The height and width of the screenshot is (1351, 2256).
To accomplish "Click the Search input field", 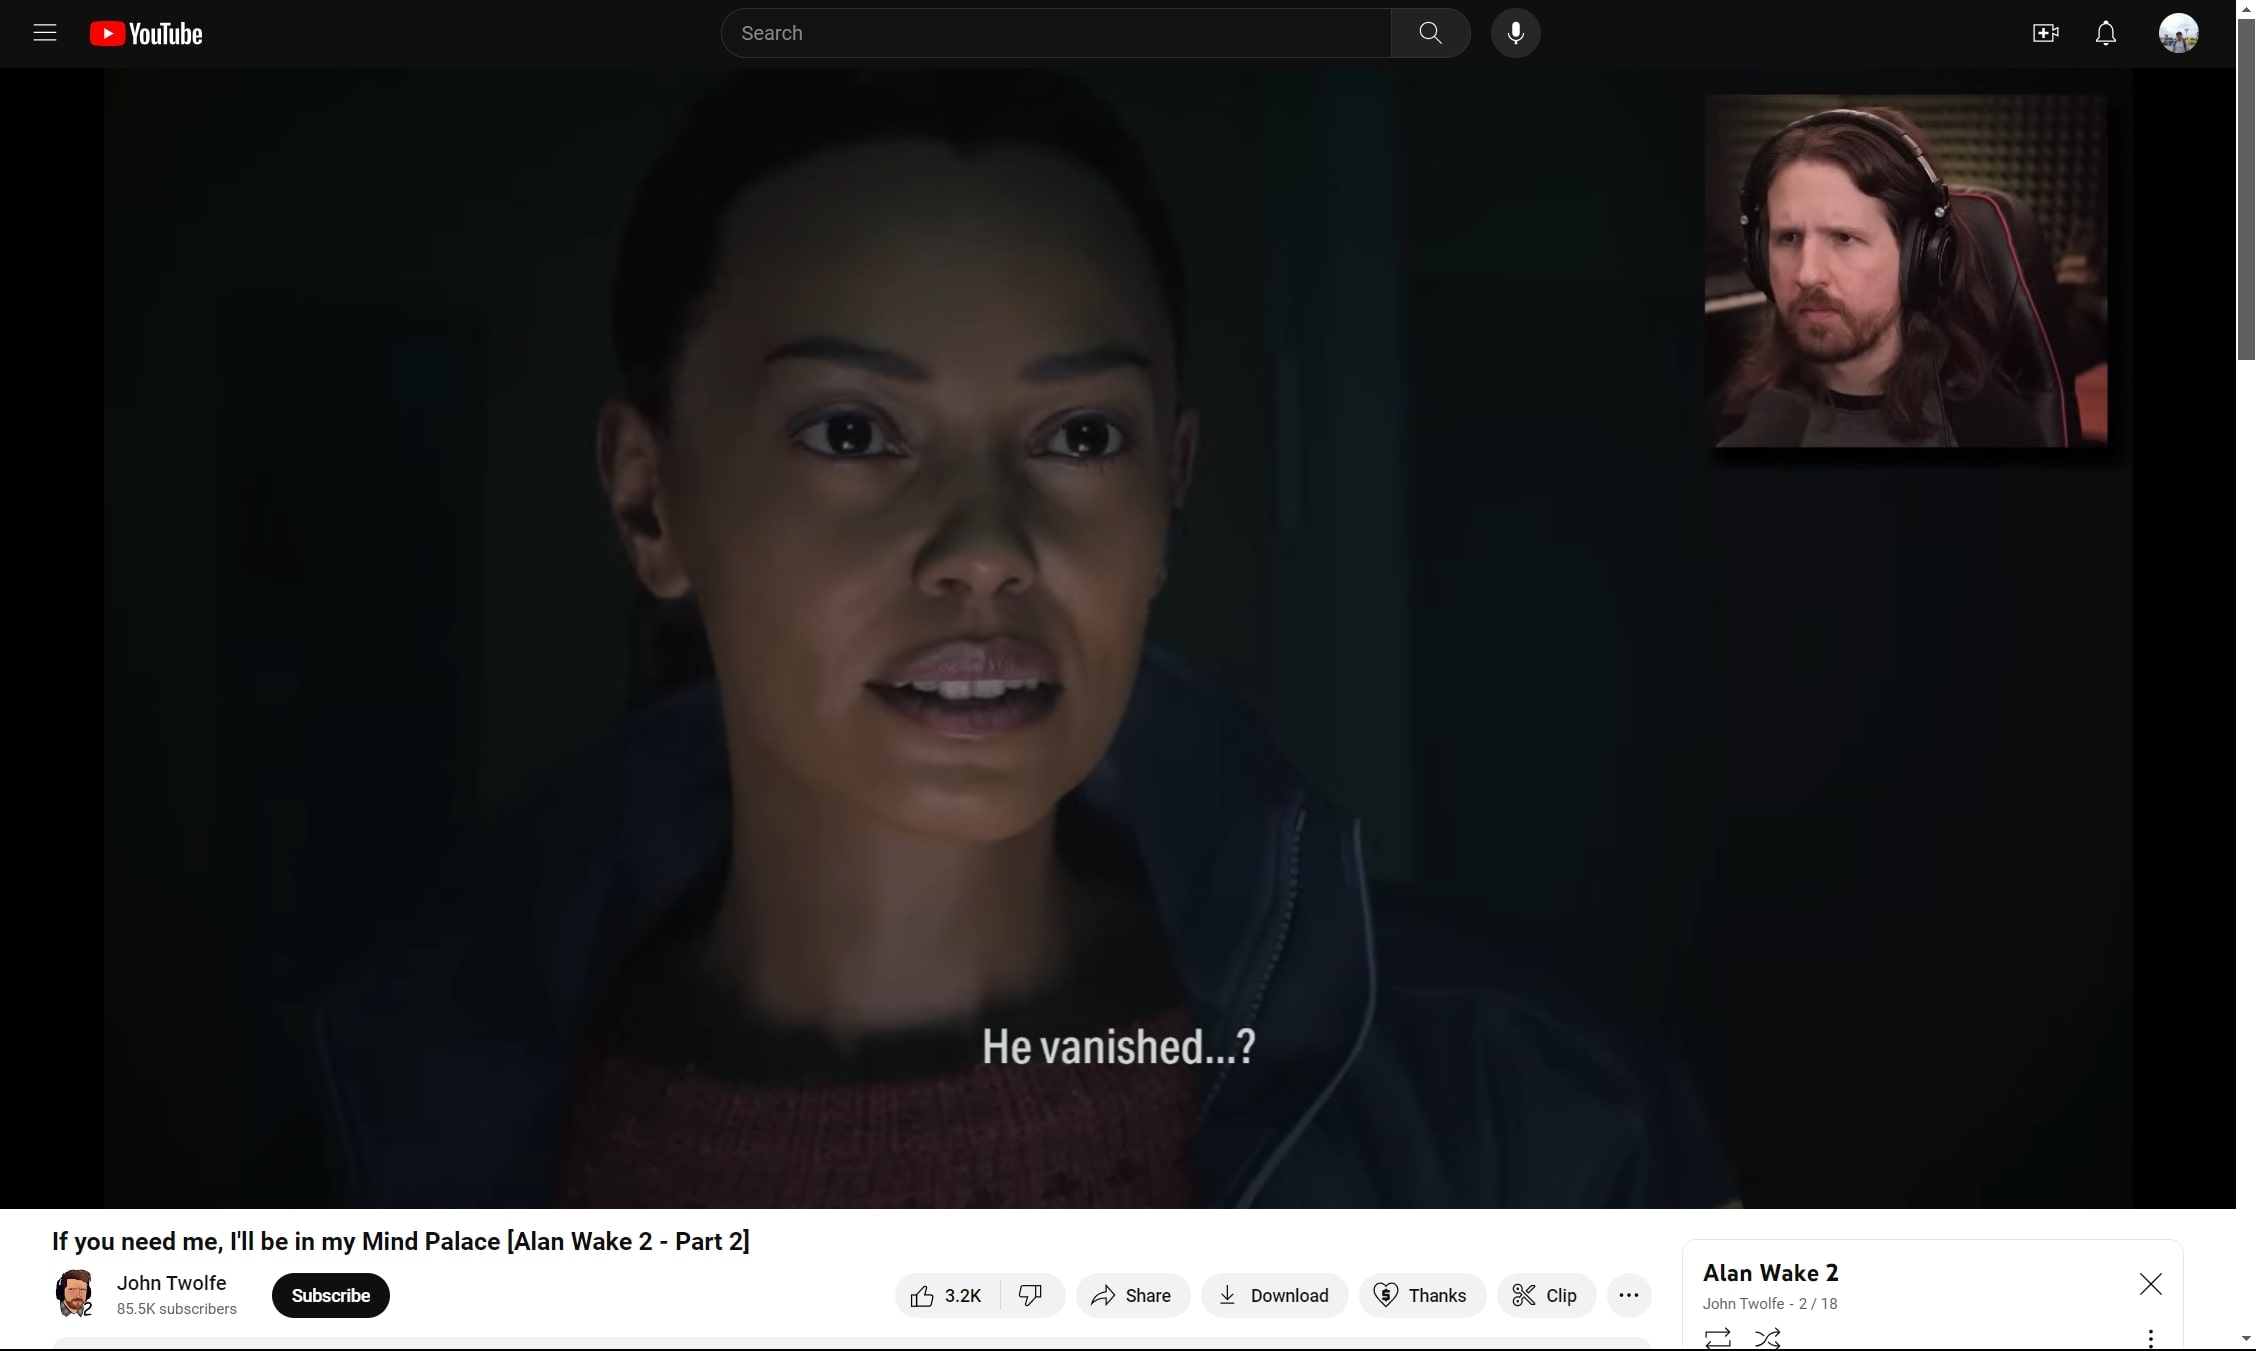I will 1056,33.
